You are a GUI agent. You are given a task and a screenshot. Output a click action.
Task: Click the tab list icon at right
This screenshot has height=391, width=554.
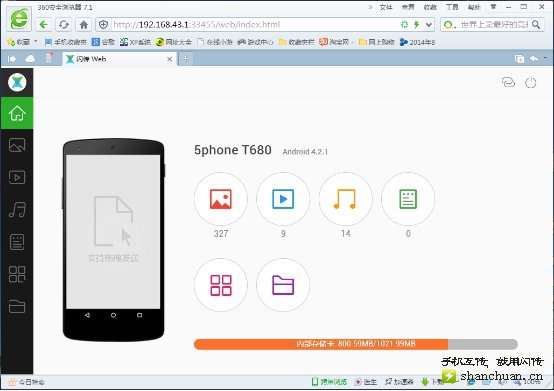click(x=519, y=59)
